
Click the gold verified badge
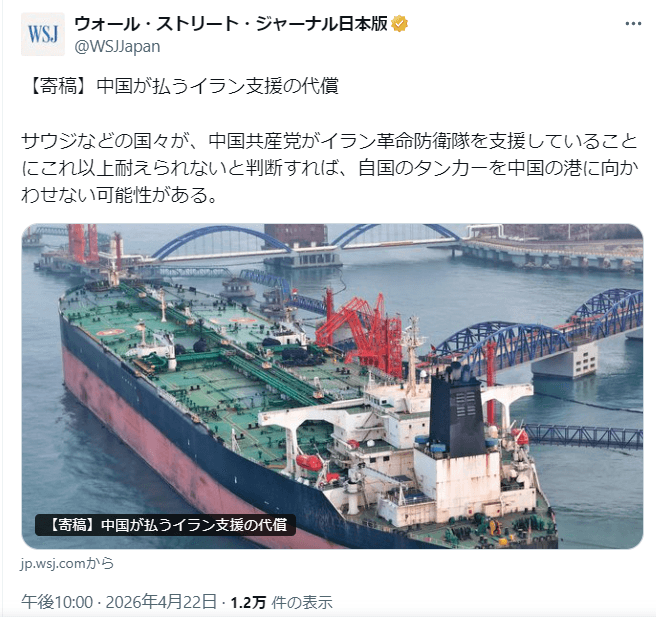coord(400,24)
